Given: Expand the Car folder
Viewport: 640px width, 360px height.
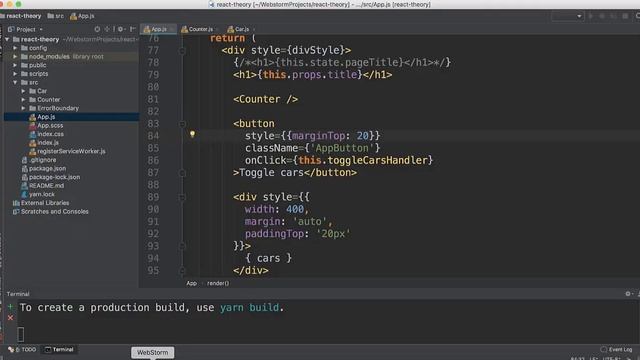Looking at the screenshot, I should click(x=23, y=91).
